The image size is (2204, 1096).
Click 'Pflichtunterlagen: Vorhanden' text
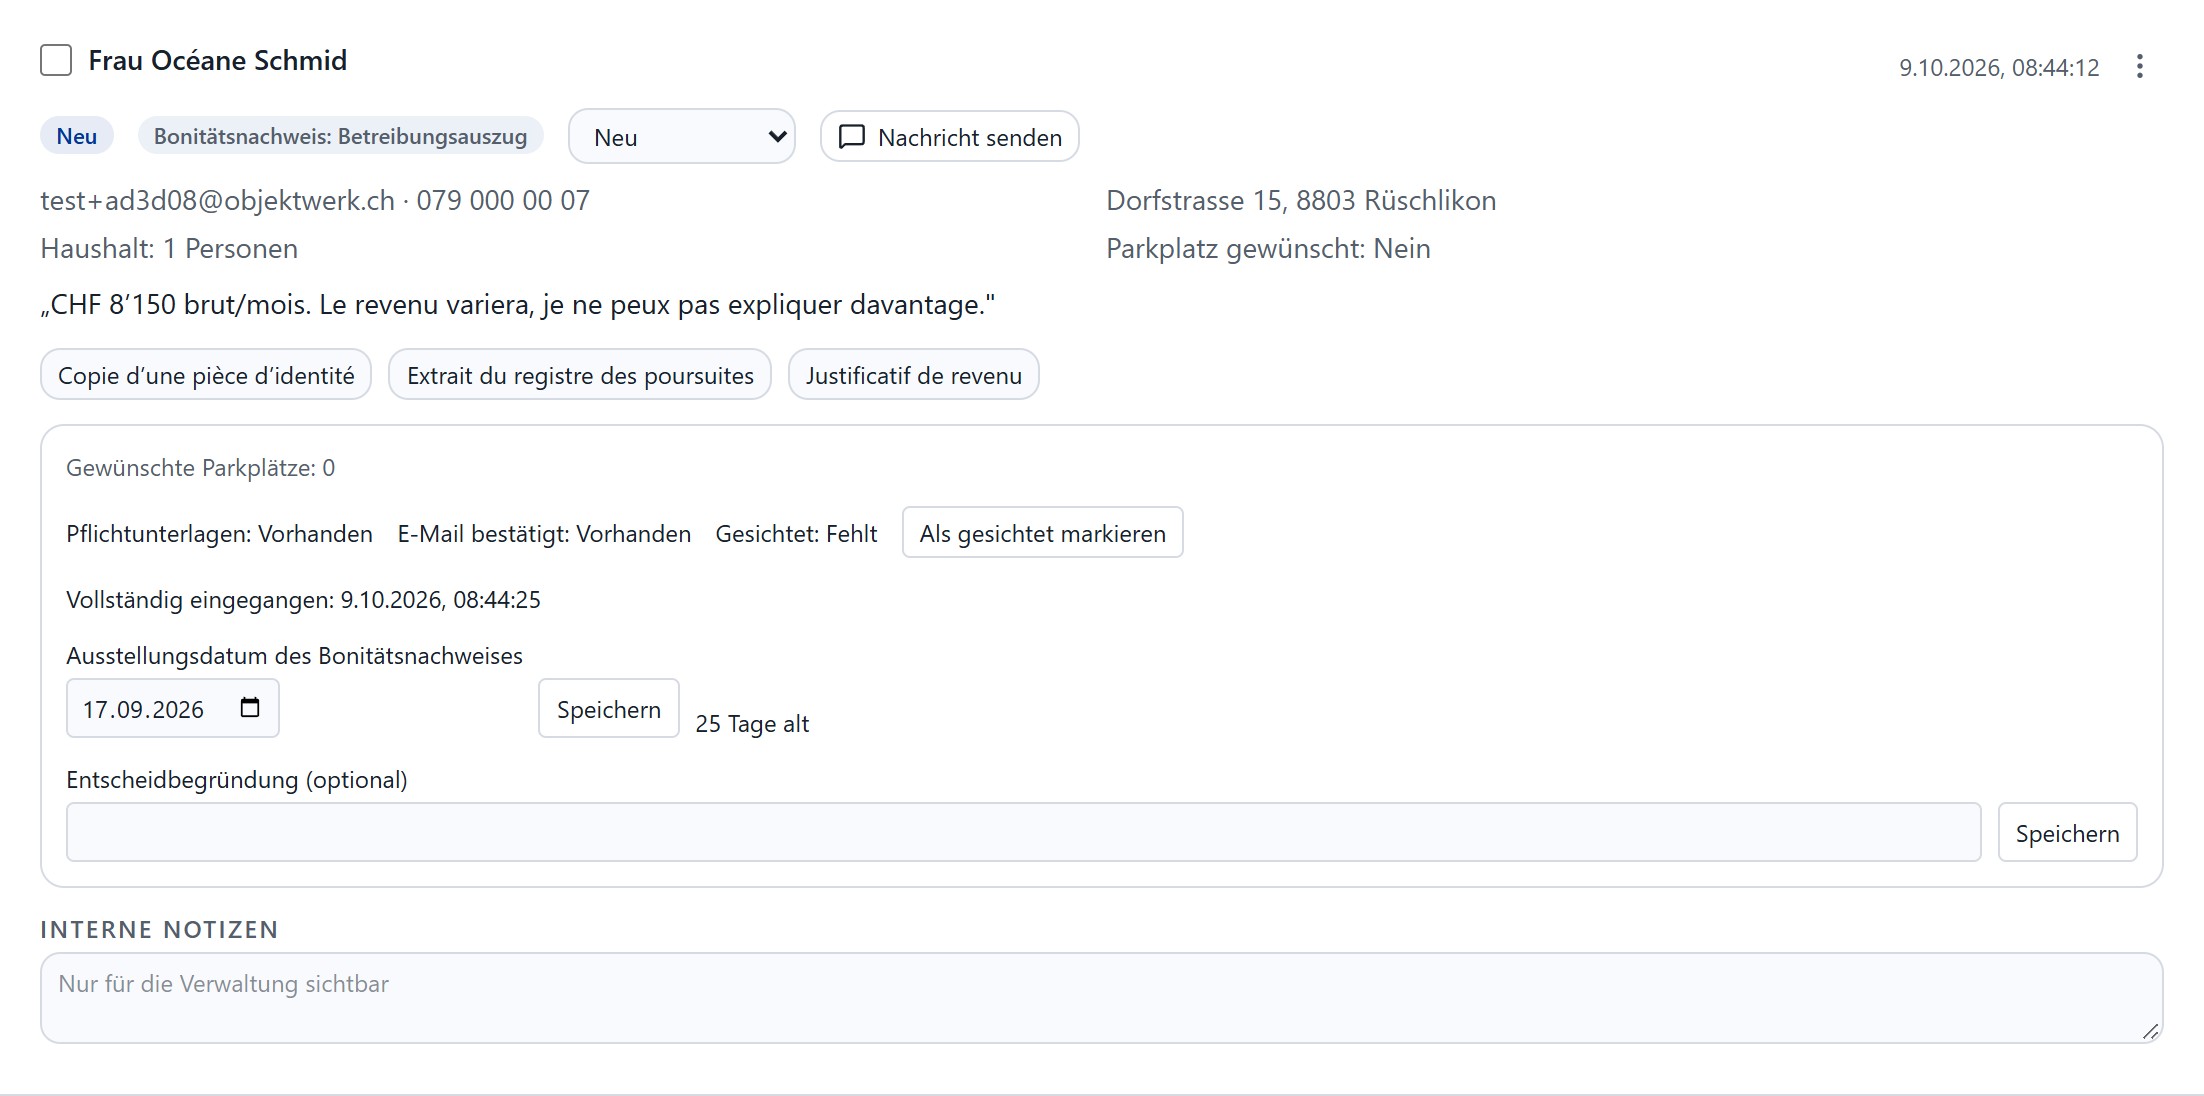219,533
